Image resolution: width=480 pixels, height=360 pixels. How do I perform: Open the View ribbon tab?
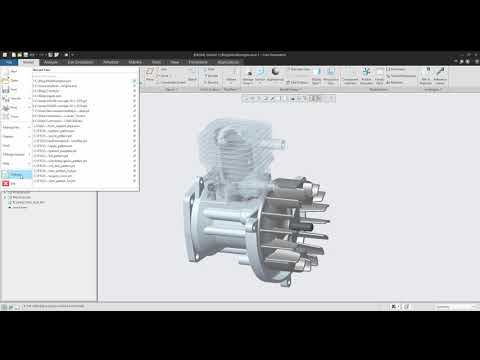[x=175, y=62]
